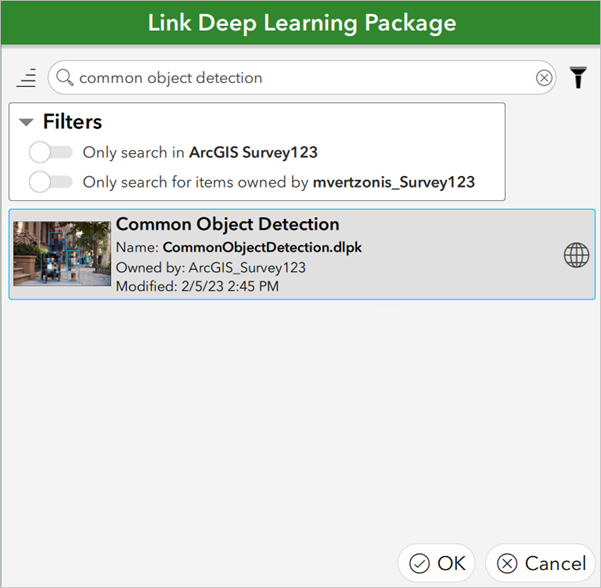Click the street scene package thumbnail
Image resolution: width=601 pixels, height=588 pixels.
click(x=62, y=254)
